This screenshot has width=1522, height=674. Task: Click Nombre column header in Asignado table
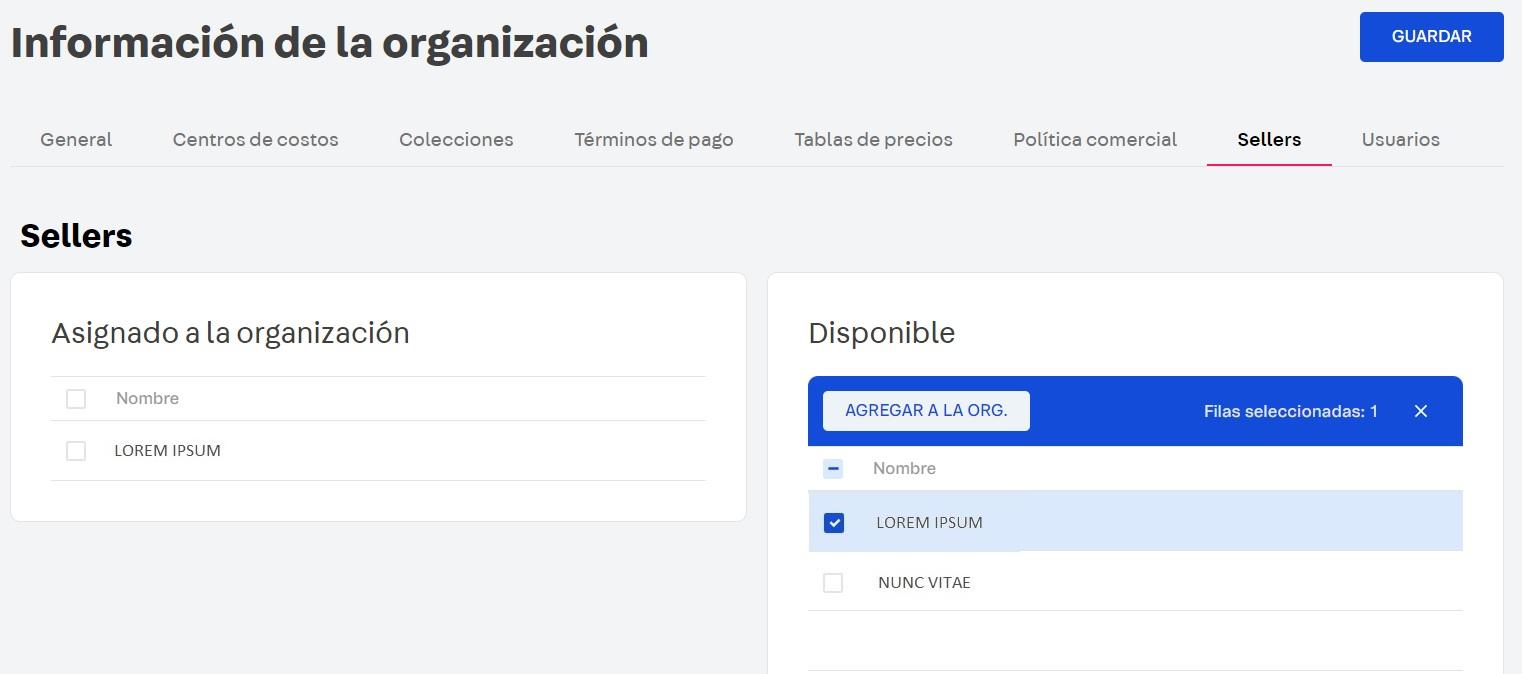[x=147, y=399]
